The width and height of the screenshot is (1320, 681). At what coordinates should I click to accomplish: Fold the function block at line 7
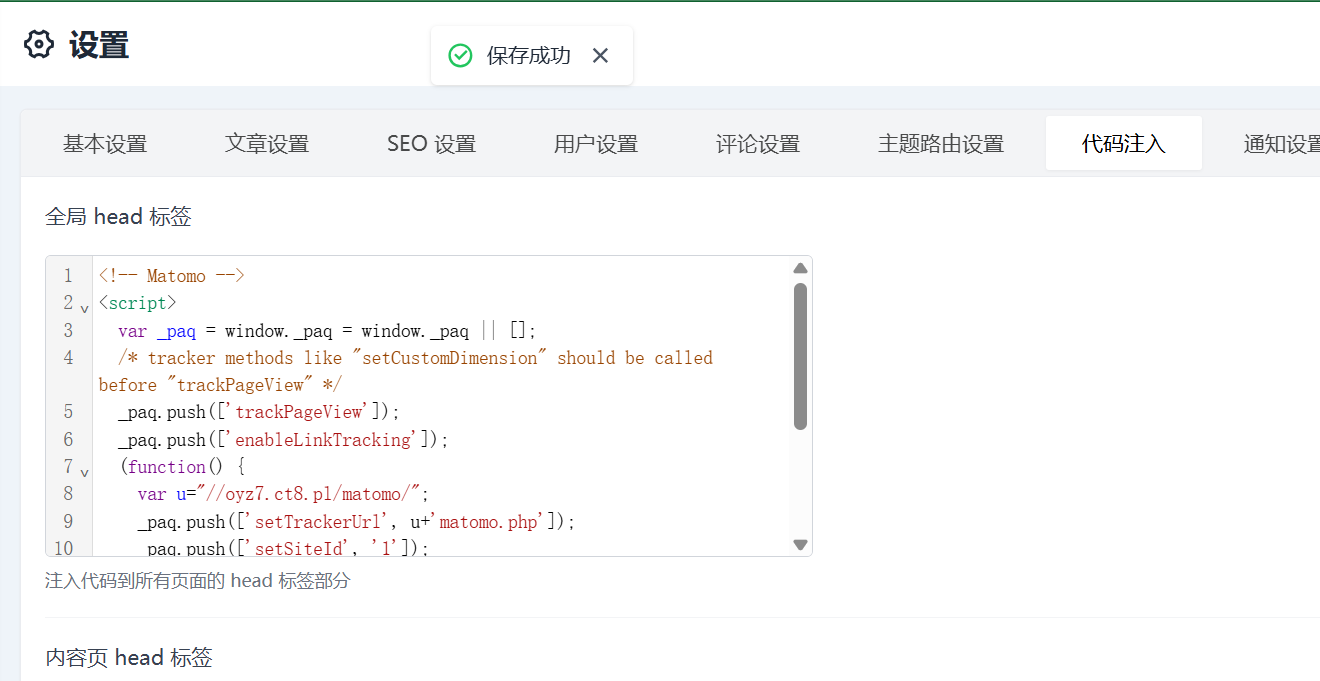[x=84, y=472]
